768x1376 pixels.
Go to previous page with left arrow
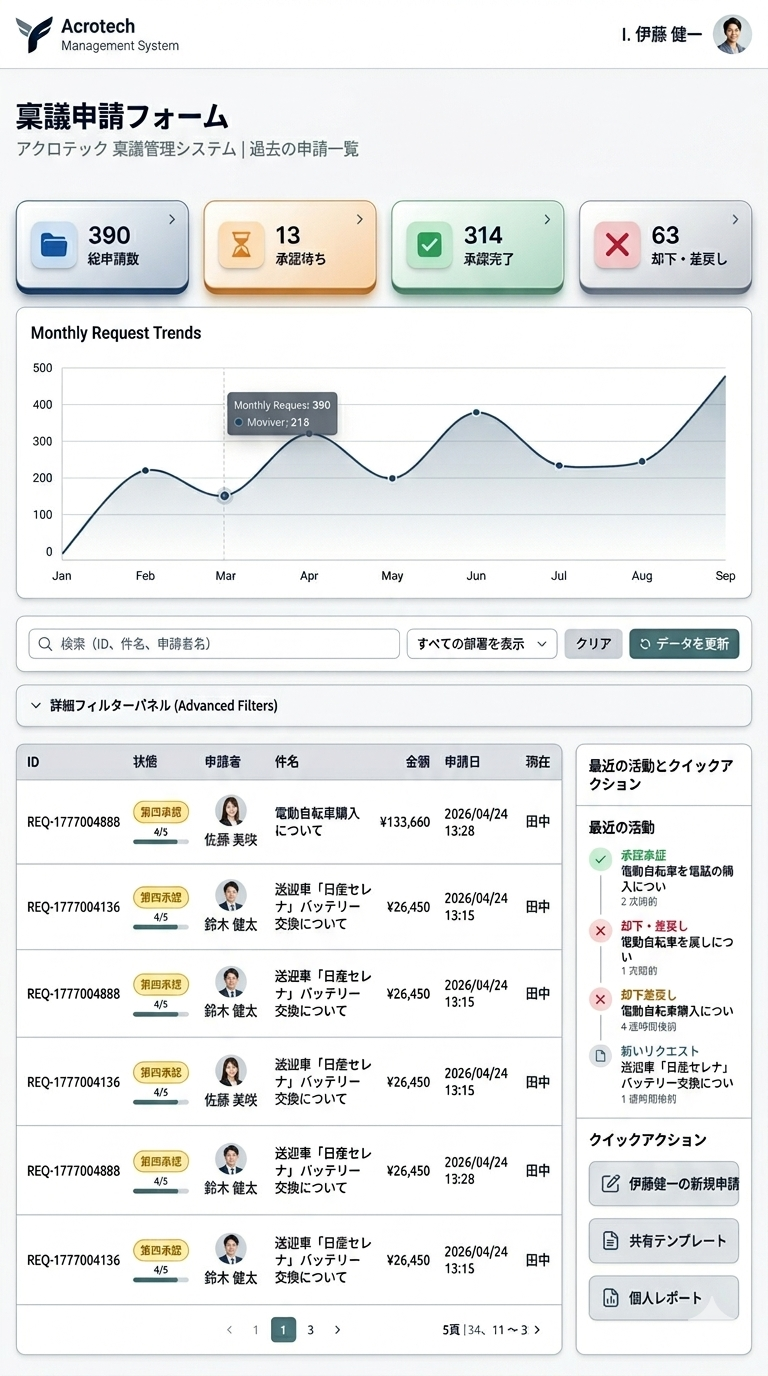[x=229, y=1330]
